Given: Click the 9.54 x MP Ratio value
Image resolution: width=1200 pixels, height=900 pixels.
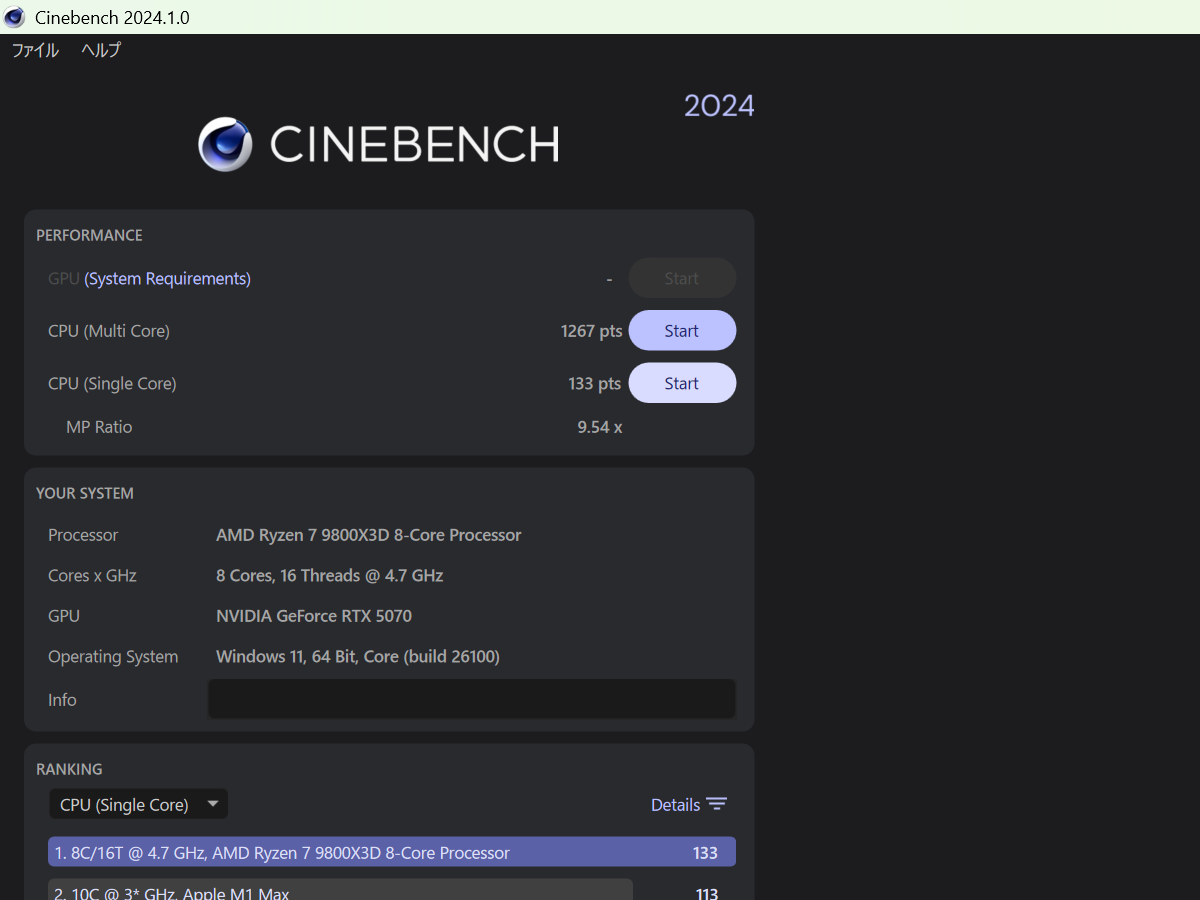Looking at the screenshot, I should tap(600, 427).
